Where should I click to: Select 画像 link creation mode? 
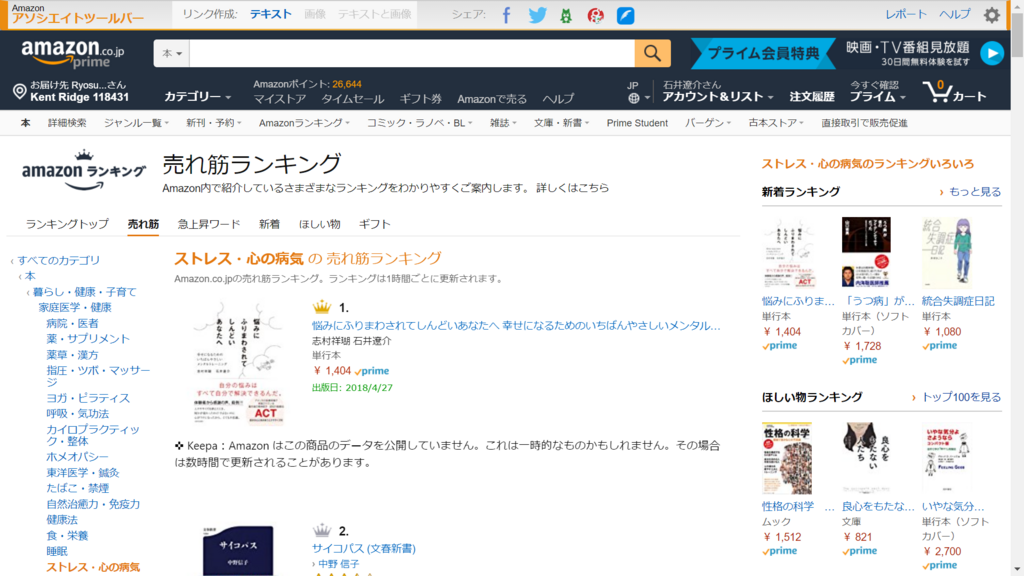point(315,14)
